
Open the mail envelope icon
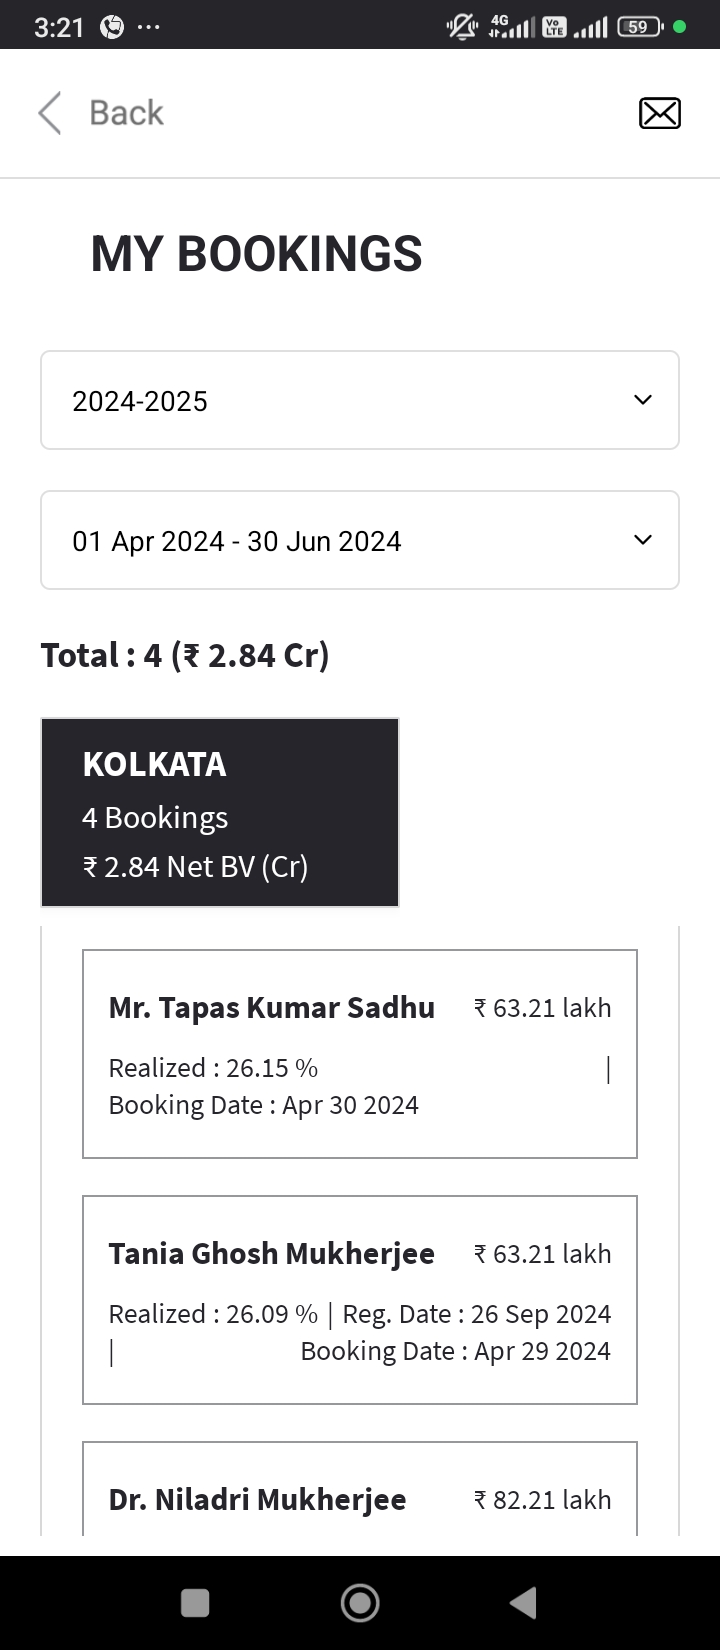(x=660, y=113)
